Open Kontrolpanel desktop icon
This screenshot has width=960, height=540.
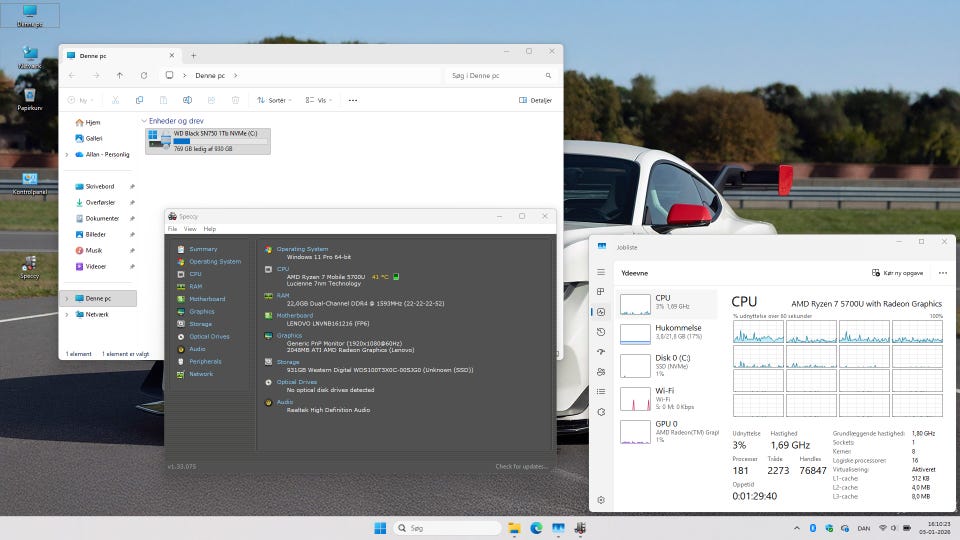coord(29,180)
